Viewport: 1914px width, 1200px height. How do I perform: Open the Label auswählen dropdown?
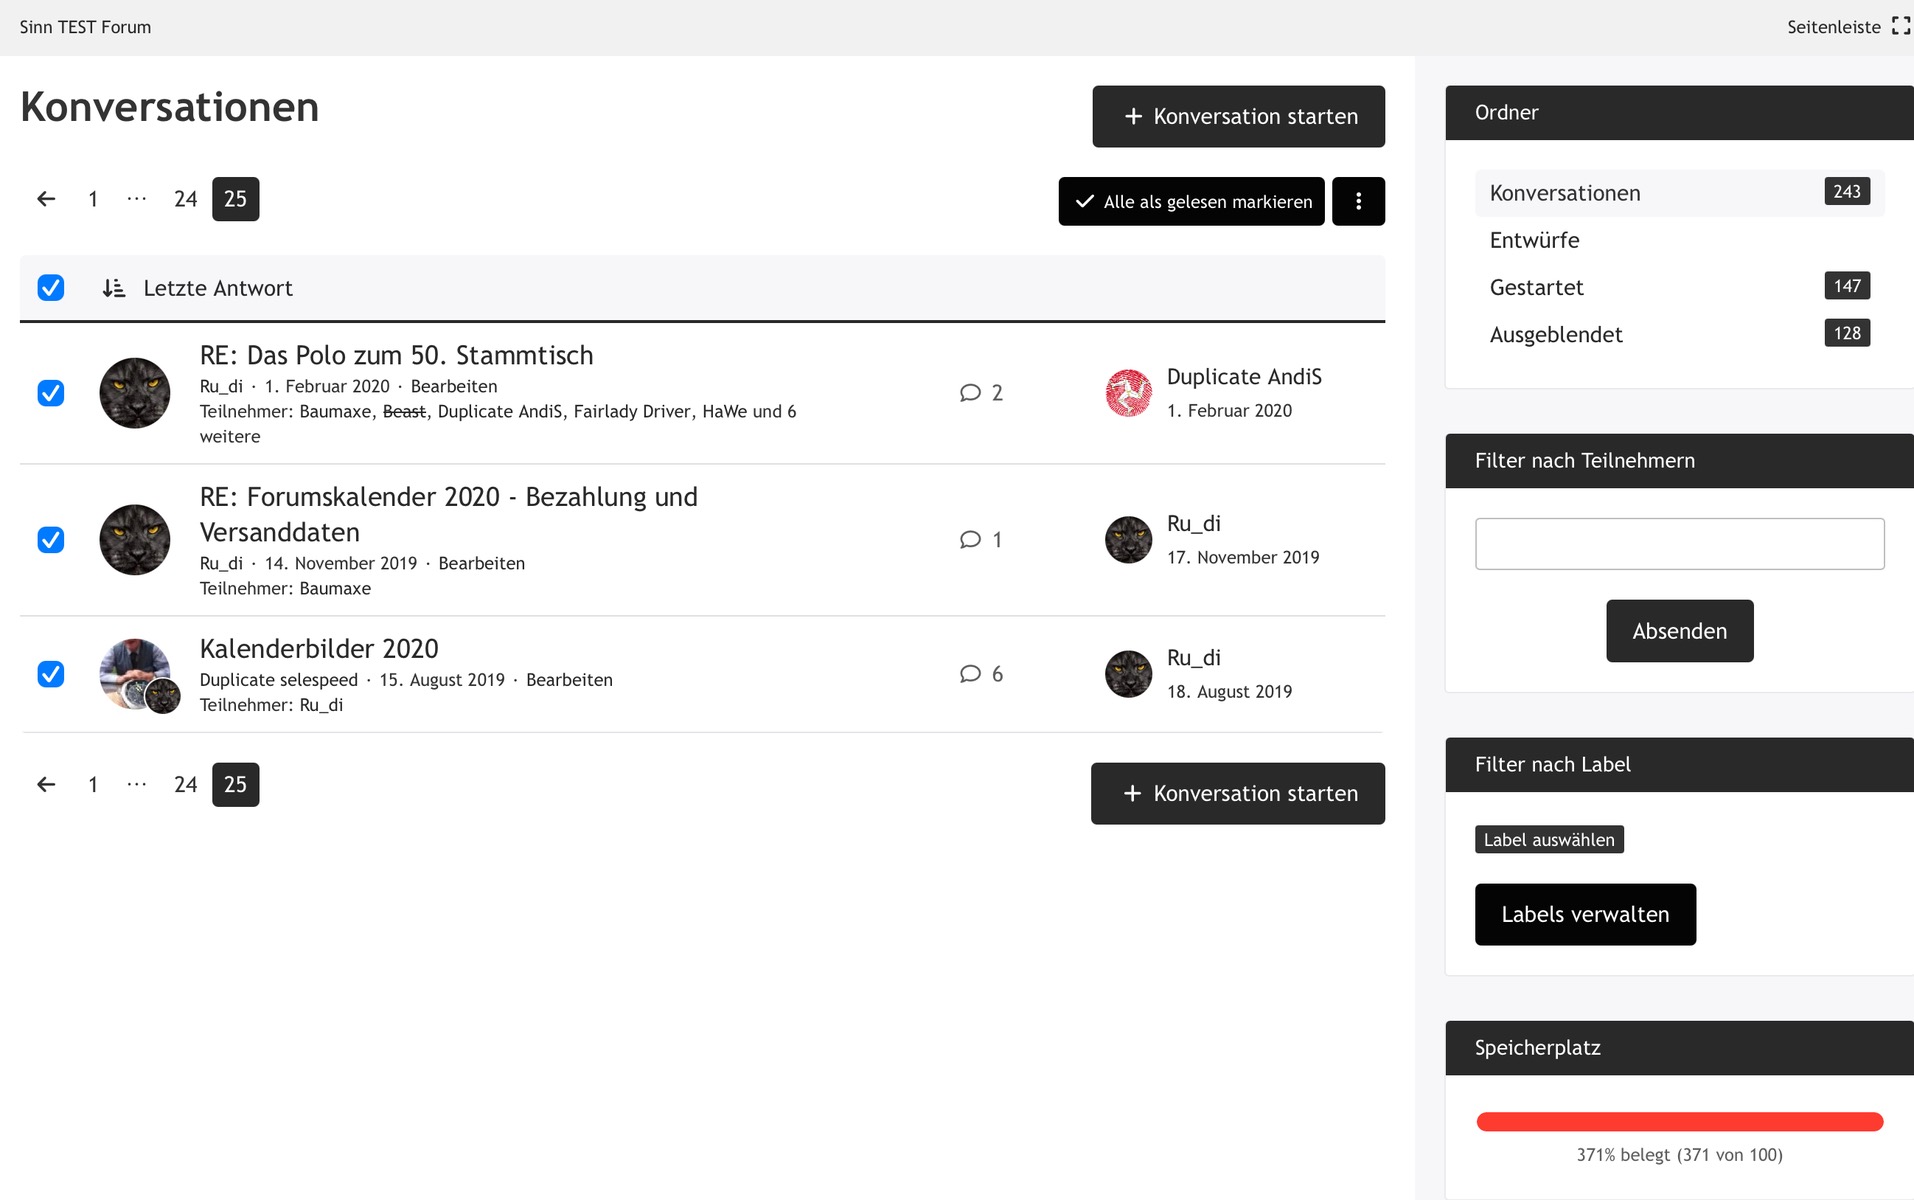[1548, 840]
